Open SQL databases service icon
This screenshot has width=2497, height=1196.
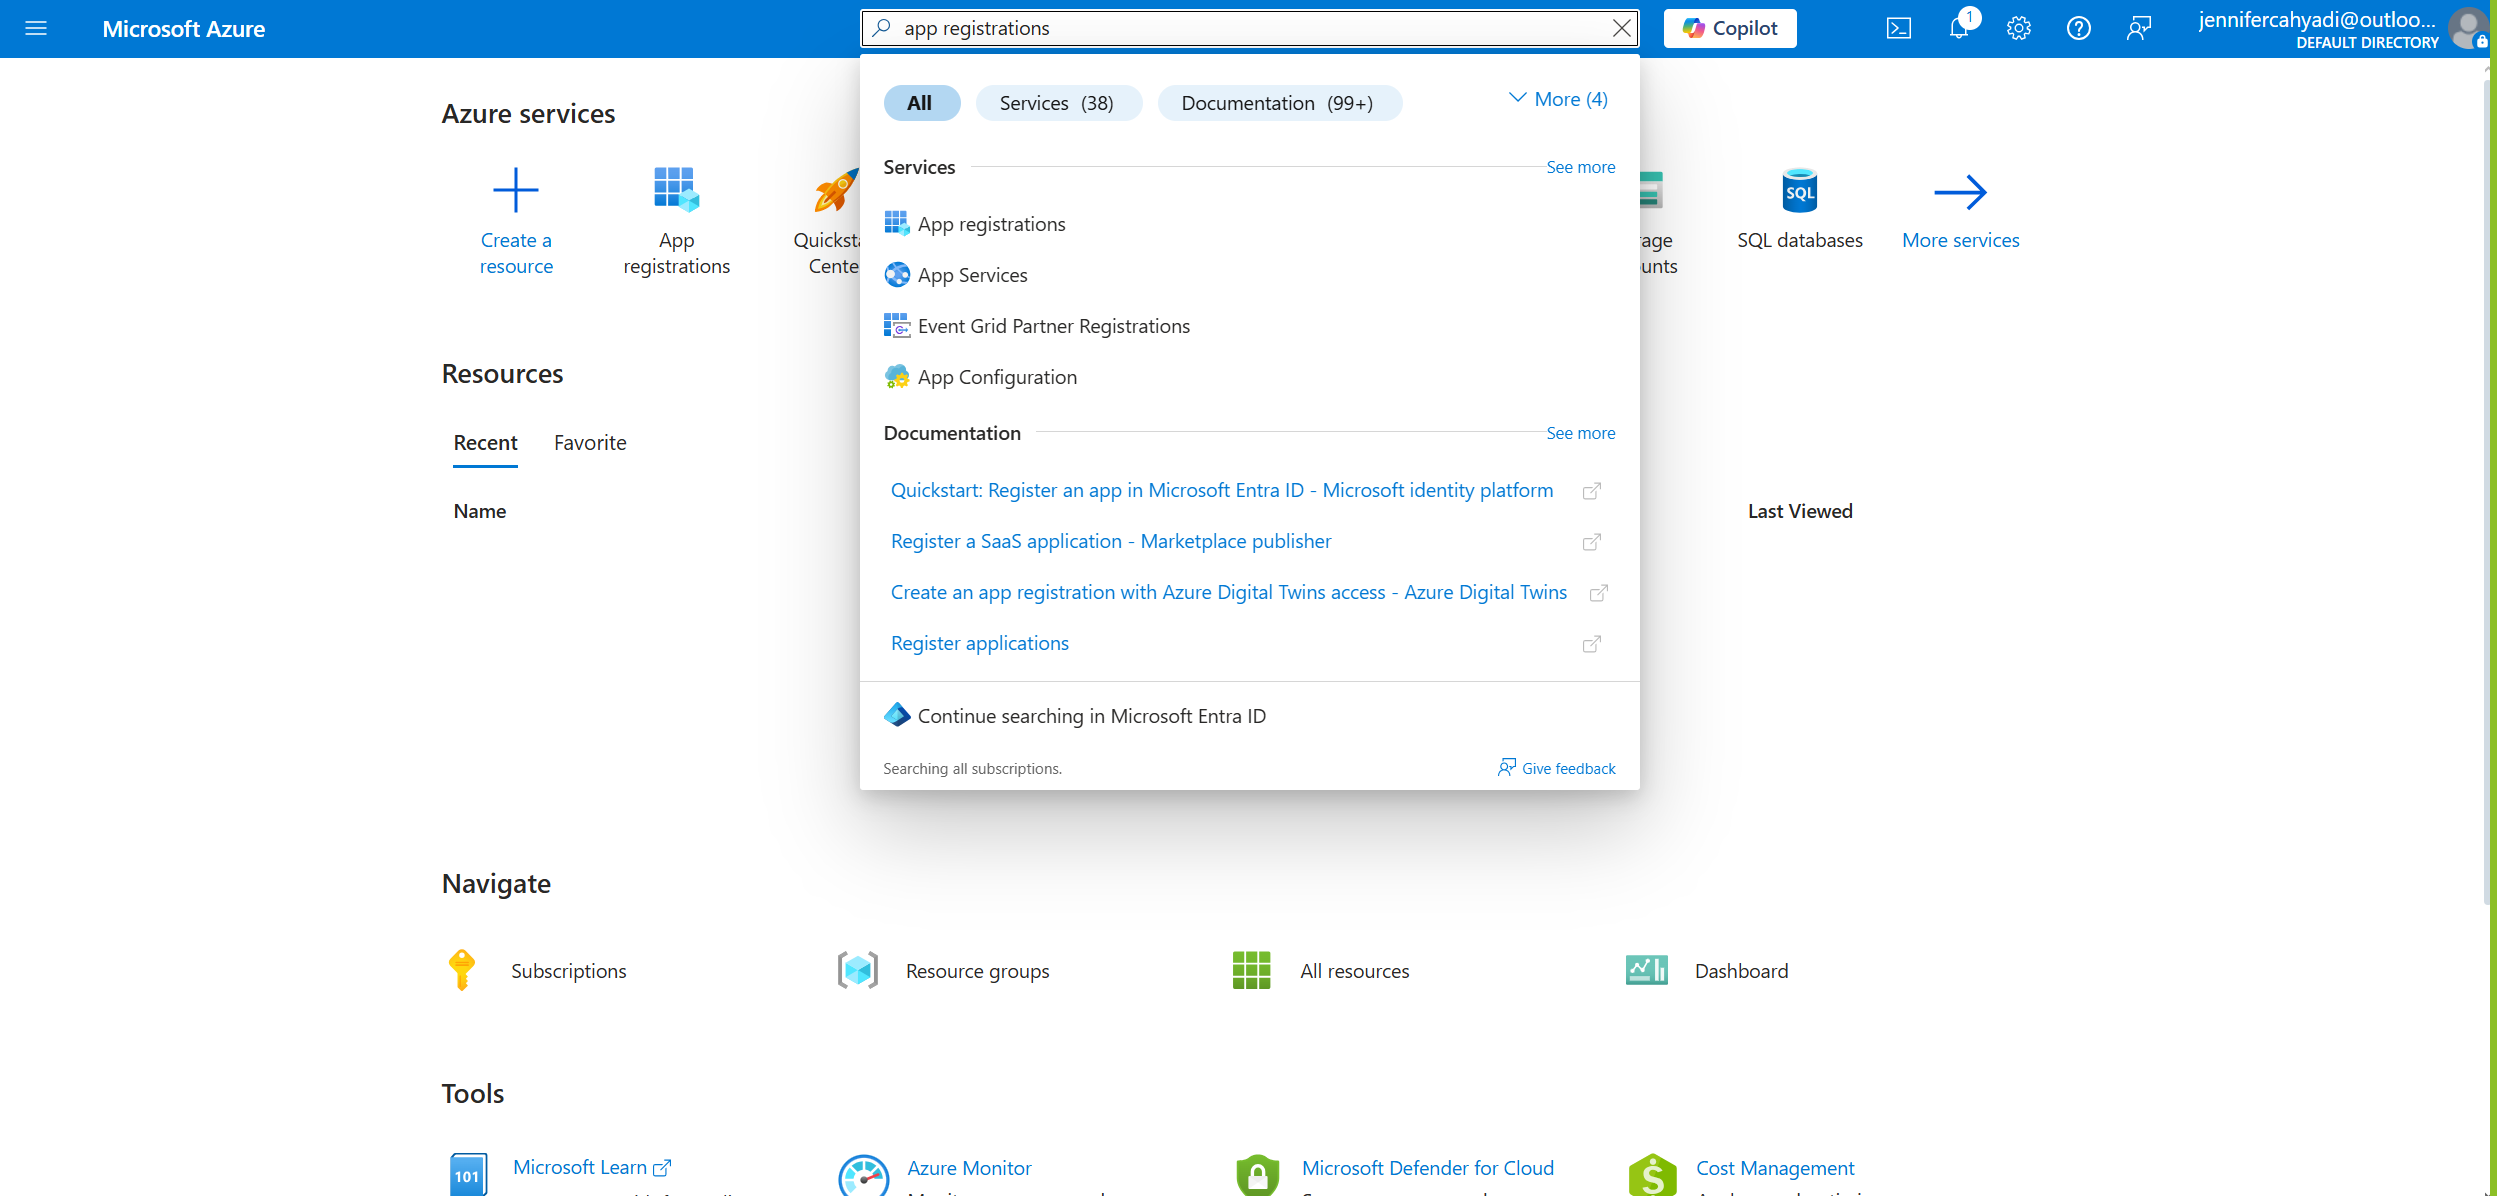(1799, 190)
